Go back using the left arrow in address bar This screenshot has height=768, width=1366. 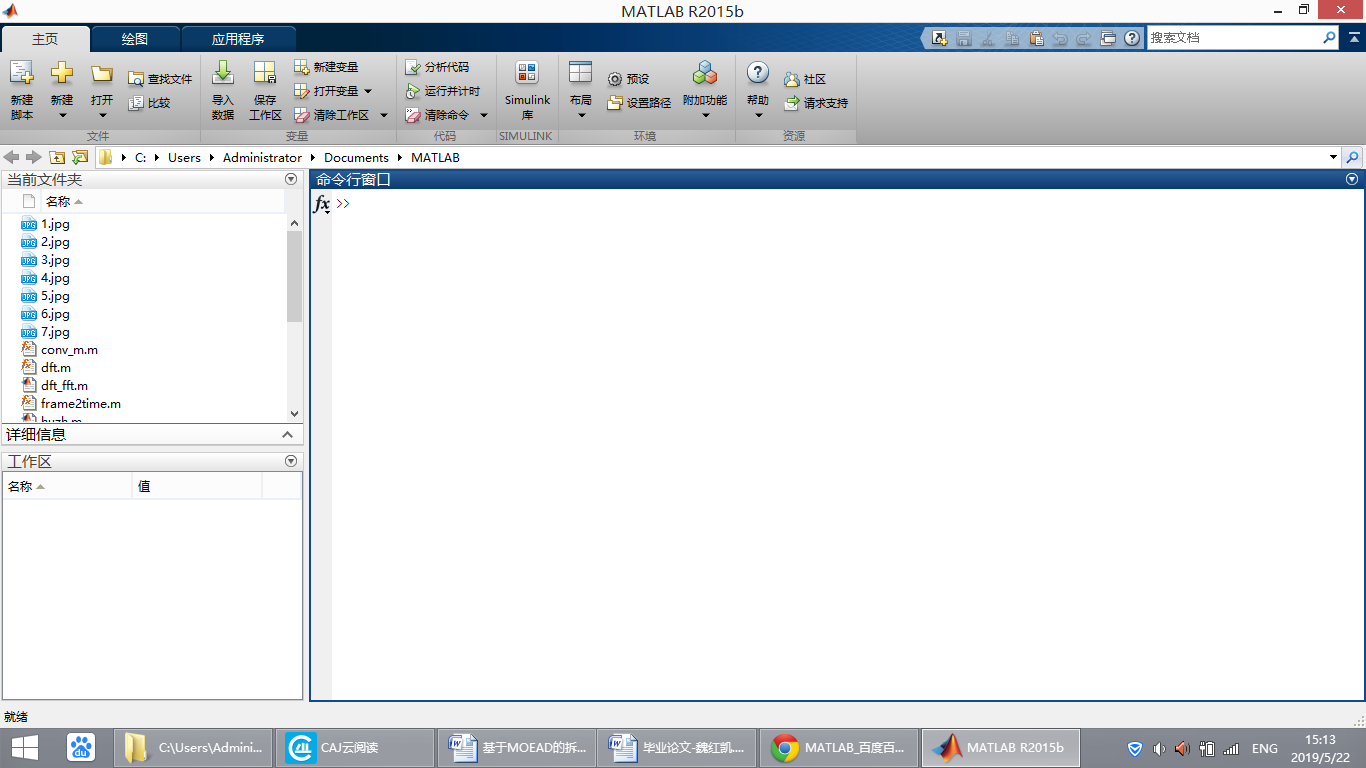12,157
